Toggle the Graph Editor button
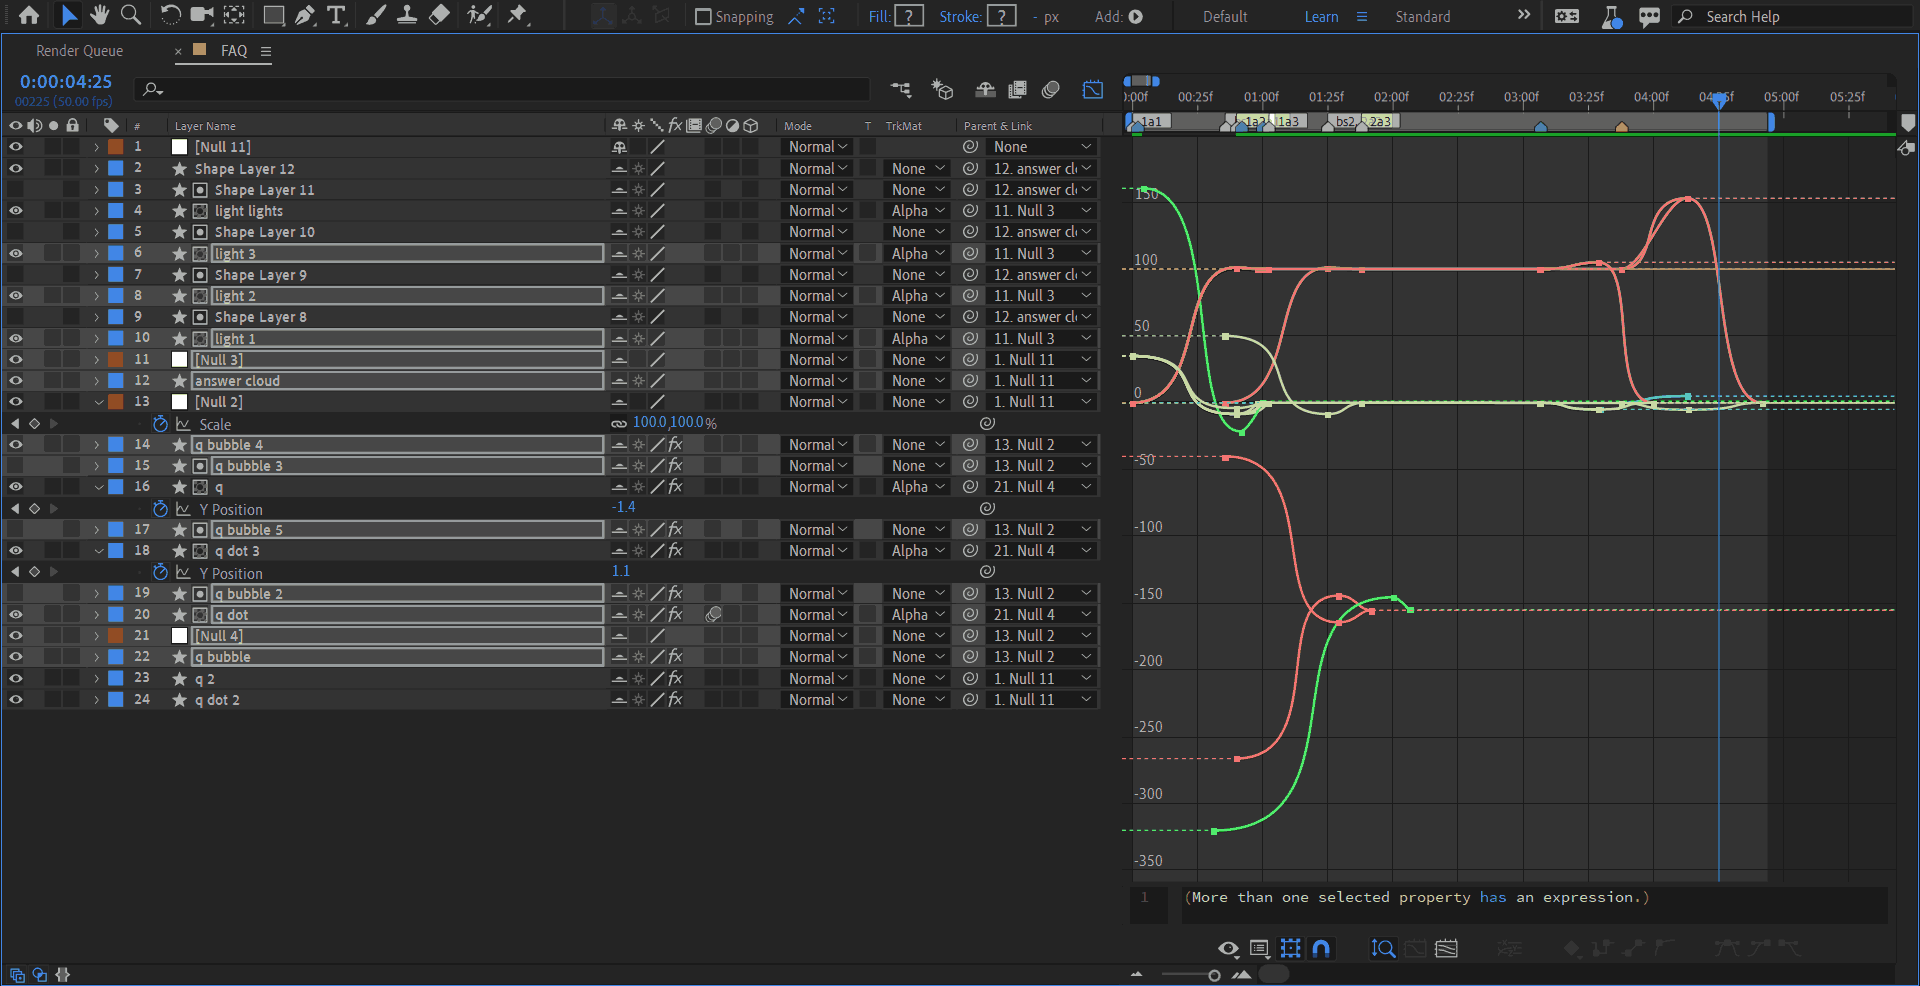 1093,90
